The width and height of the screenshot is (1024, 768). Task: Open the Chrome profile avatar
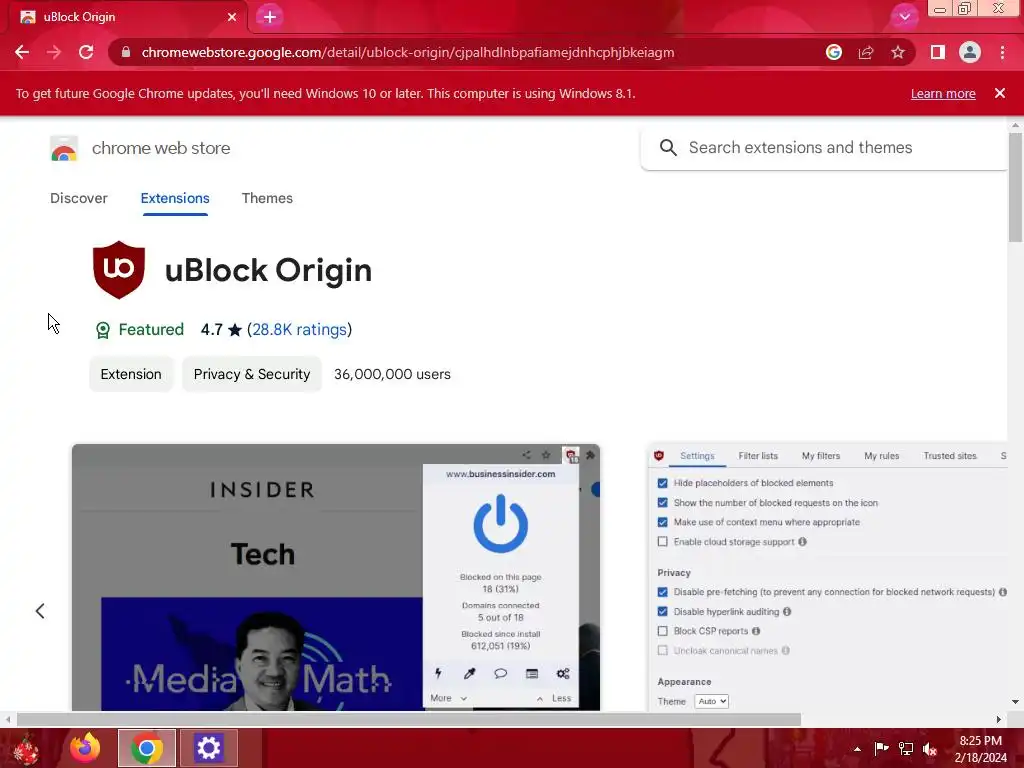tap(970, 52)
